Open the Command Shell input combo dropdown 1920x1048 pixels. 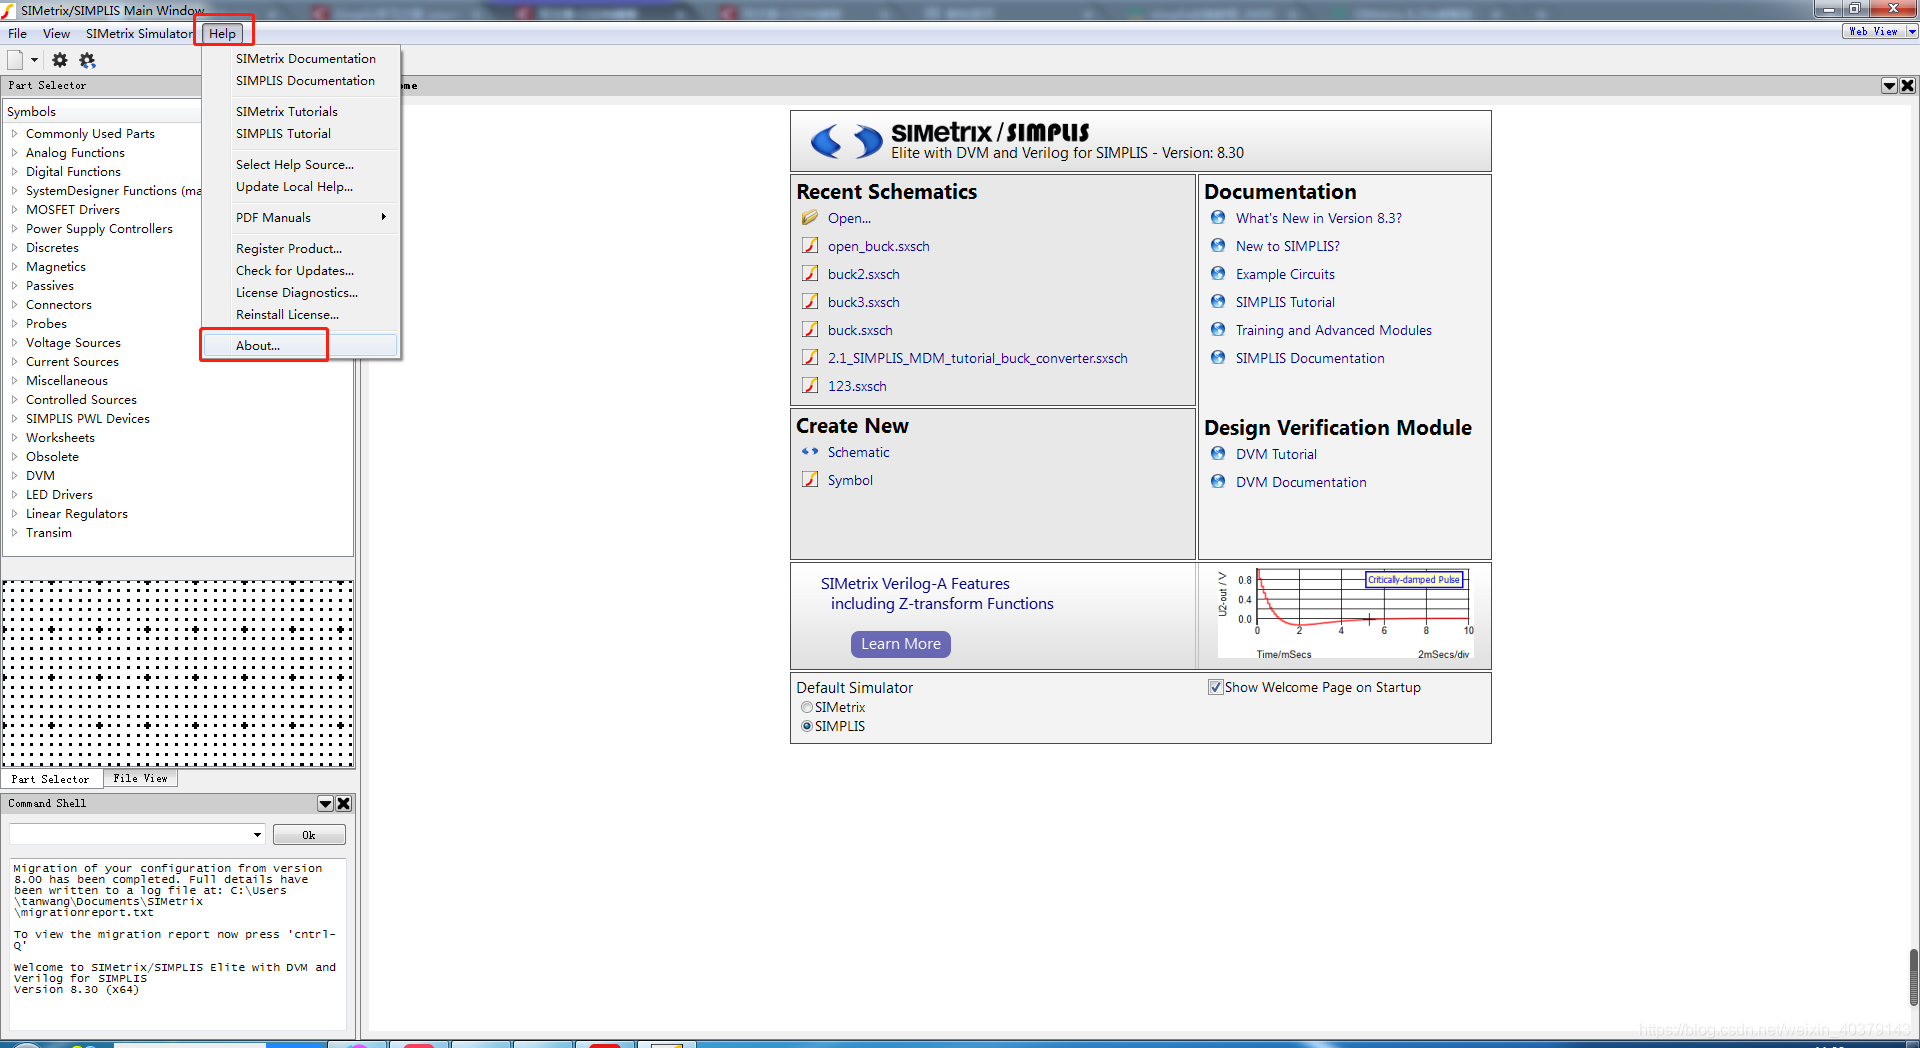tap(257, 835)
